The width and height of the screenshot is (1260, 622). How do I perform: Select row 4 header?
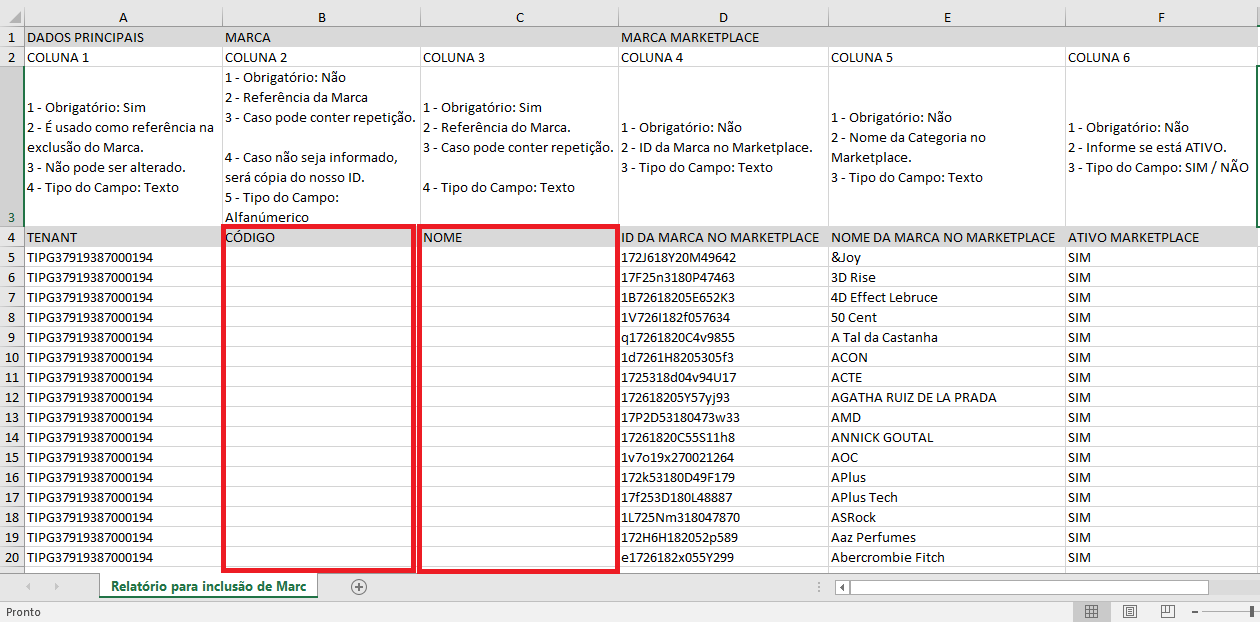point(11,238)
